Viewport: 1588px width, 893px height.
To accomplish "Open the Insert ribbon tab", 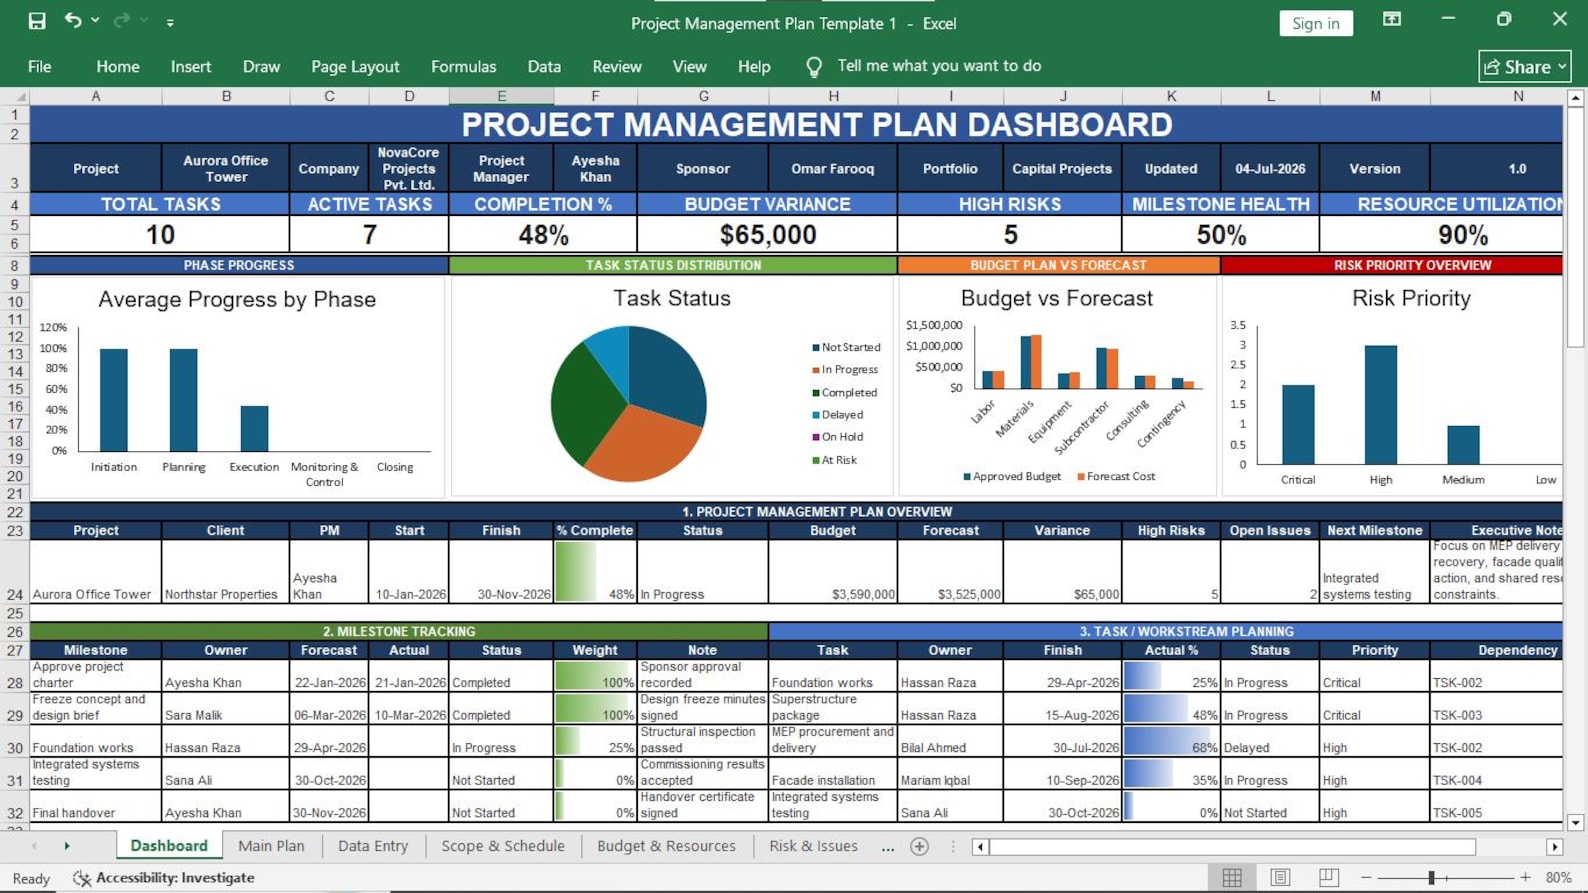I will pyautogui.click(x=191, y=66).
